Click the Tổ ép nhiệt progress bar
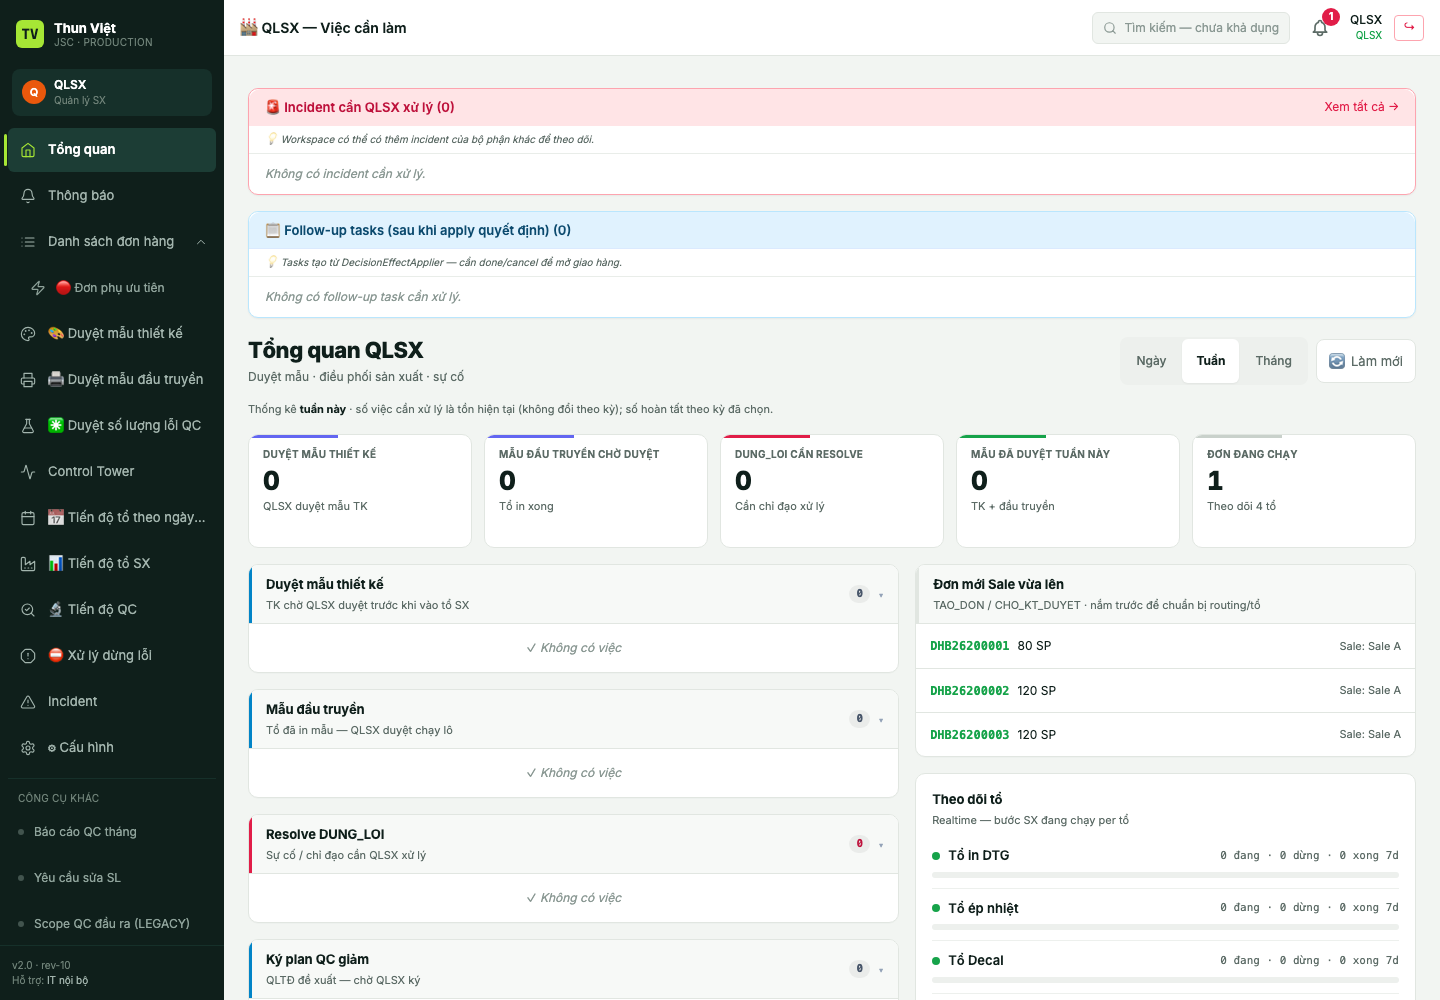Viewport: 1440px width, 1000px height. tap(1165, 928)
